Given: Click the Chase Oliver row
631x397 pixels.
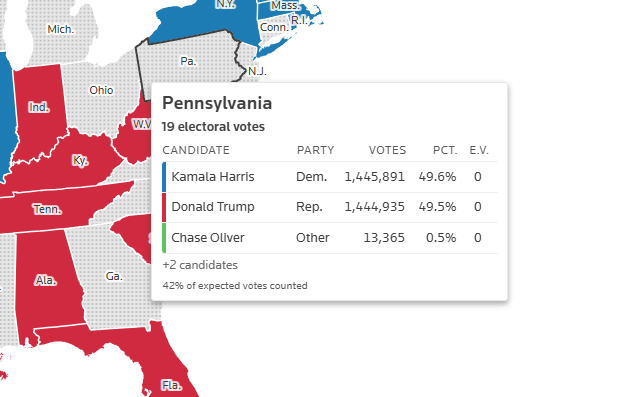Looking at the screenshot, I should [x=330, y=238].
